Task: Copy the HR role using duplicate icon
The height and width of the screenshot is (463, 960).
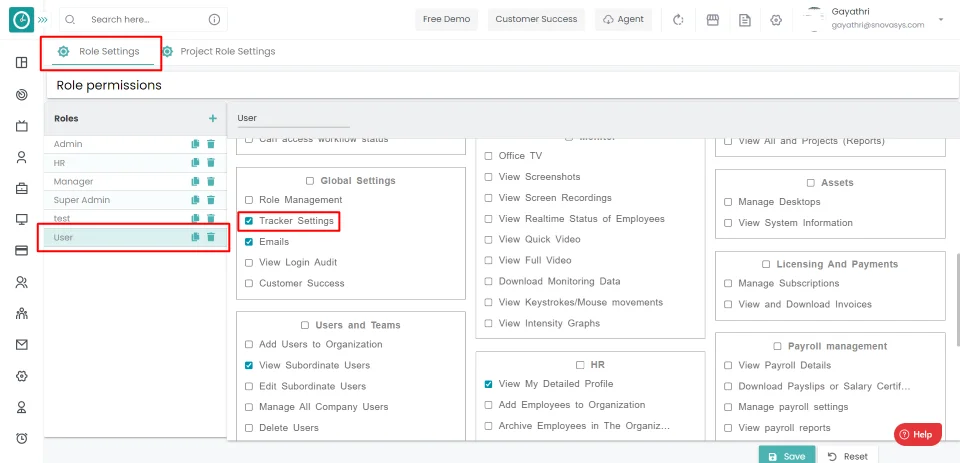Action: click(195, 163)
